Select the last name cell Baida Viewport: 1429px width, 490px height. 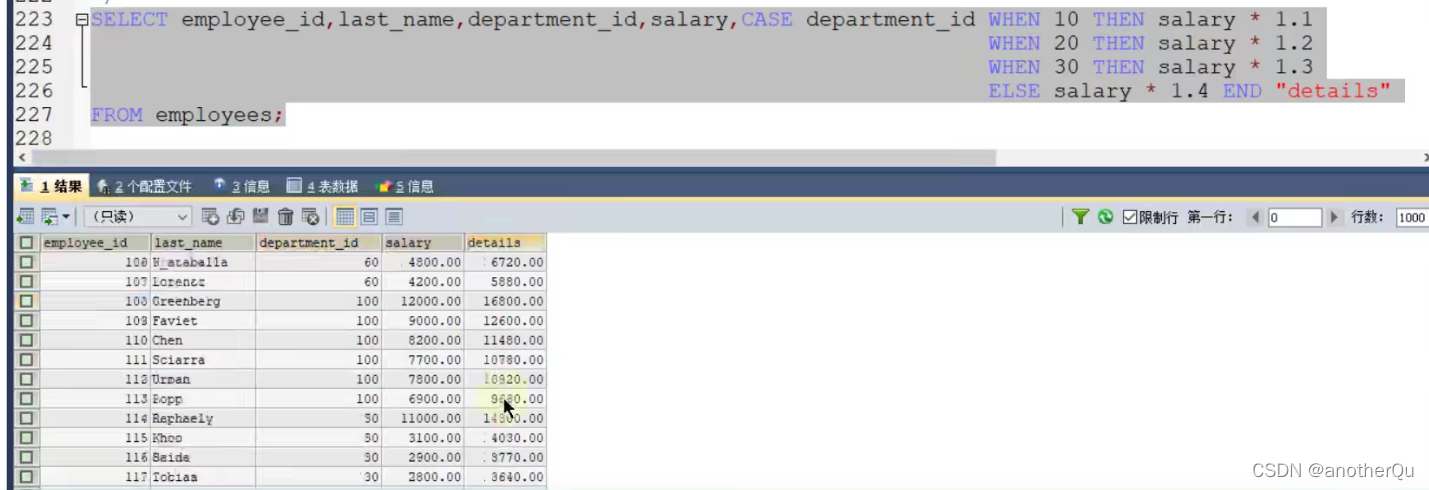point(203,457)
